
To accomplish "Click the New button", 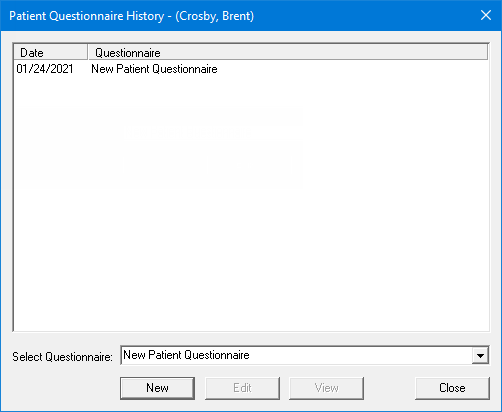I will click(x=157, y=388).
